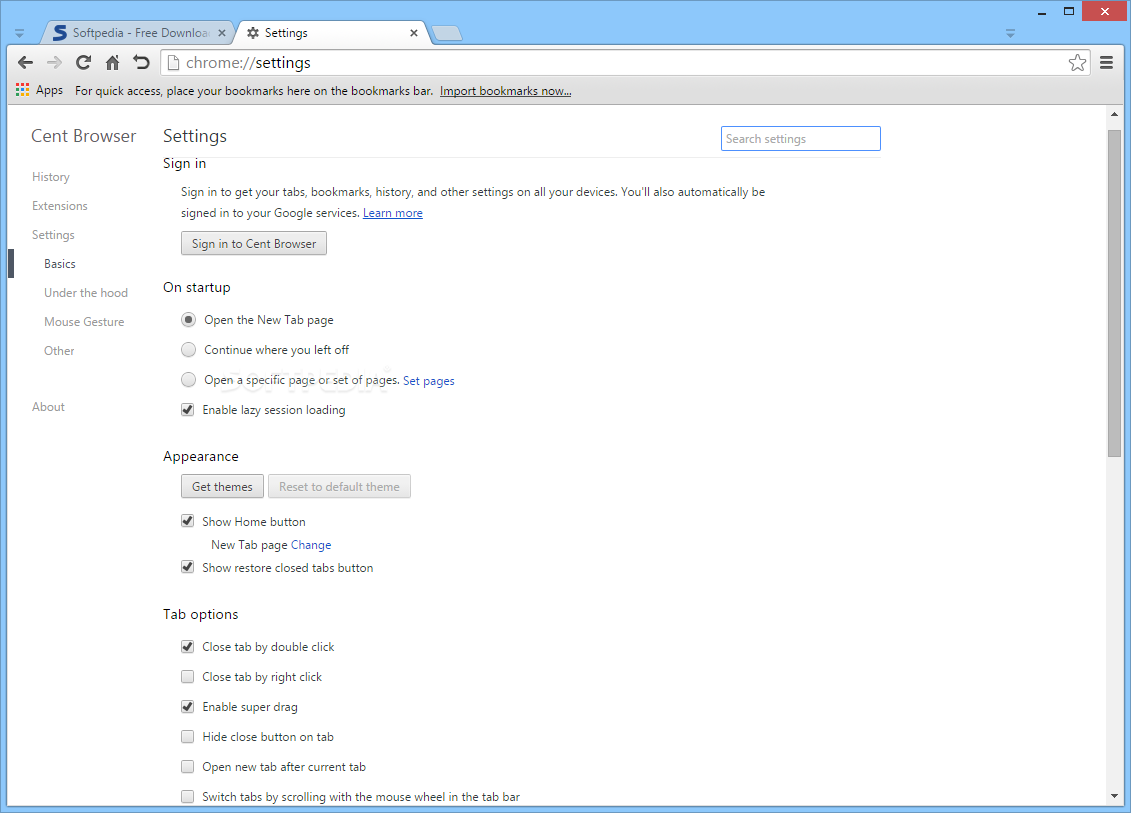This screenshot has height=813, width=1131.
Task: Go back using the back arrow
Action: 25,63
